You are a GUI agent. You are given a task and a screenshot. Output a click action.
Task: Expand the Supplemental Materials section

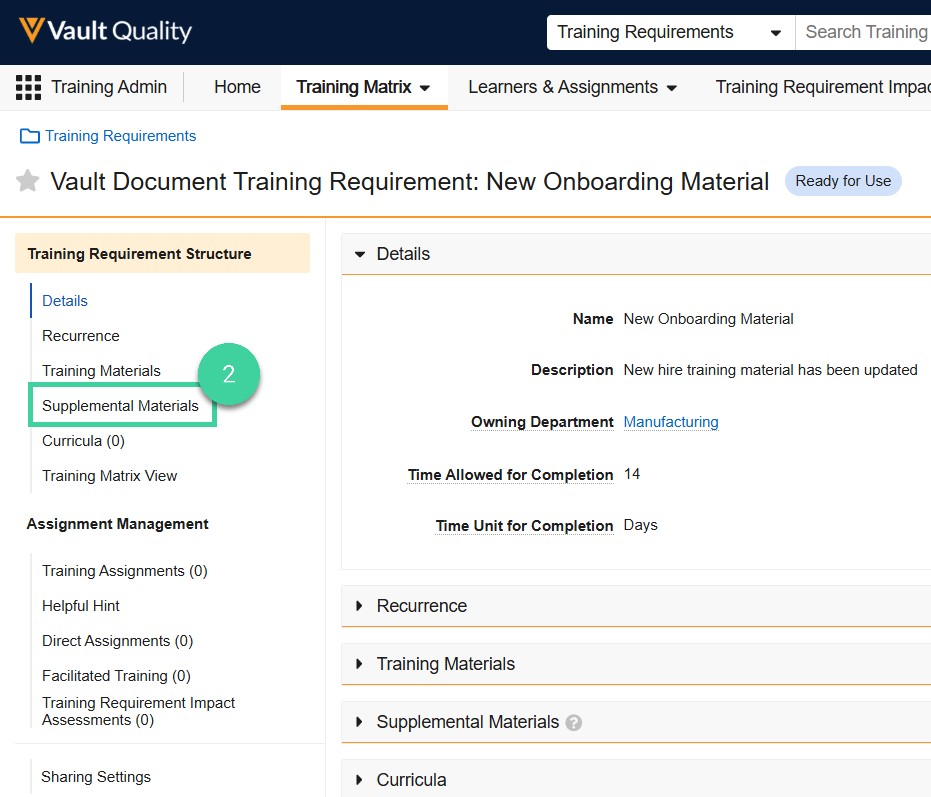coord(359,722)
